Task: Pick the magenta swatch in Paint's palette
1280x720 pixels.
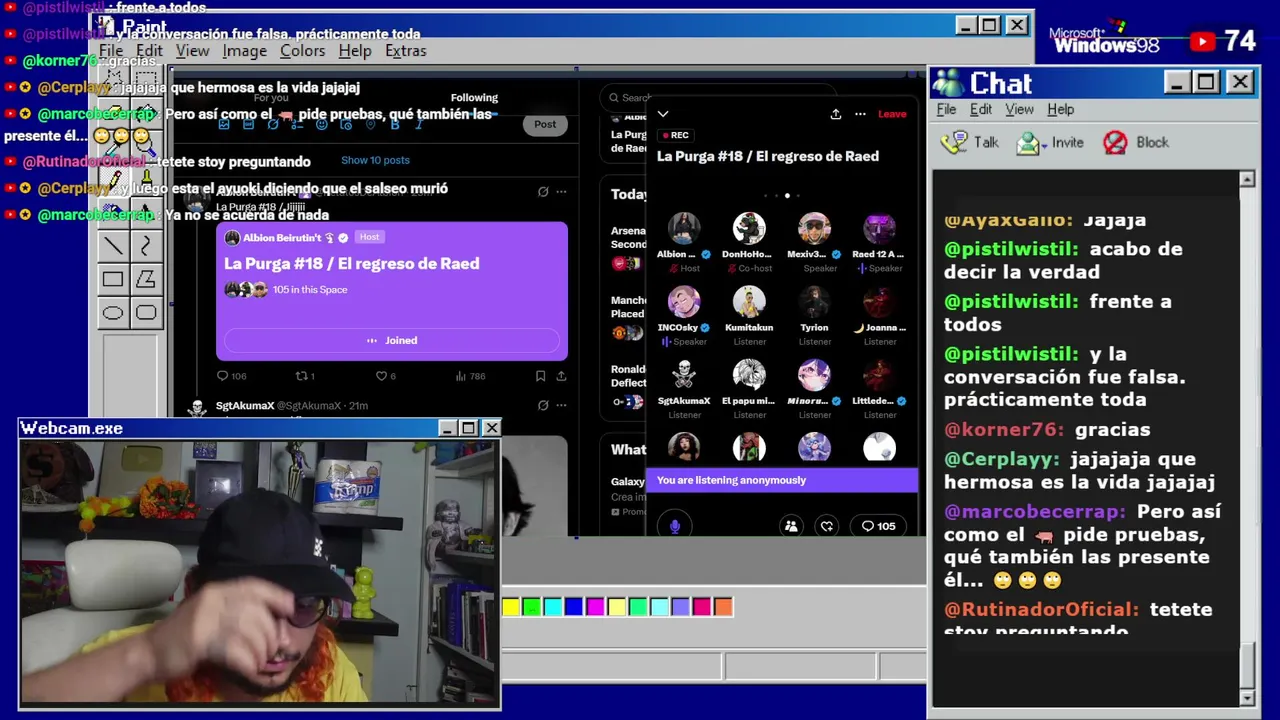Action: pyautogui.click(x=595, y=607)
